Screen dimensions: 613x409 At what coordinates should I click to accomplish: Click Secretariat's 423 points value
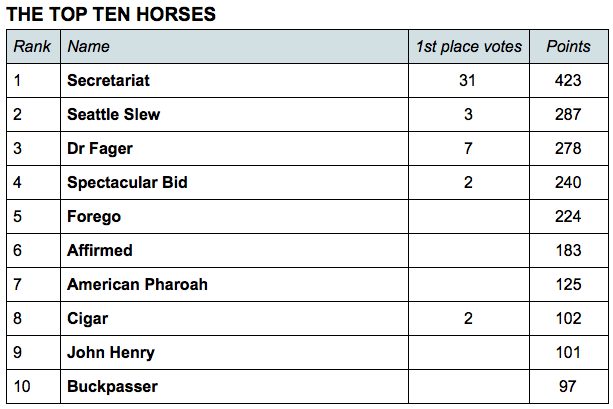point(568,81)
